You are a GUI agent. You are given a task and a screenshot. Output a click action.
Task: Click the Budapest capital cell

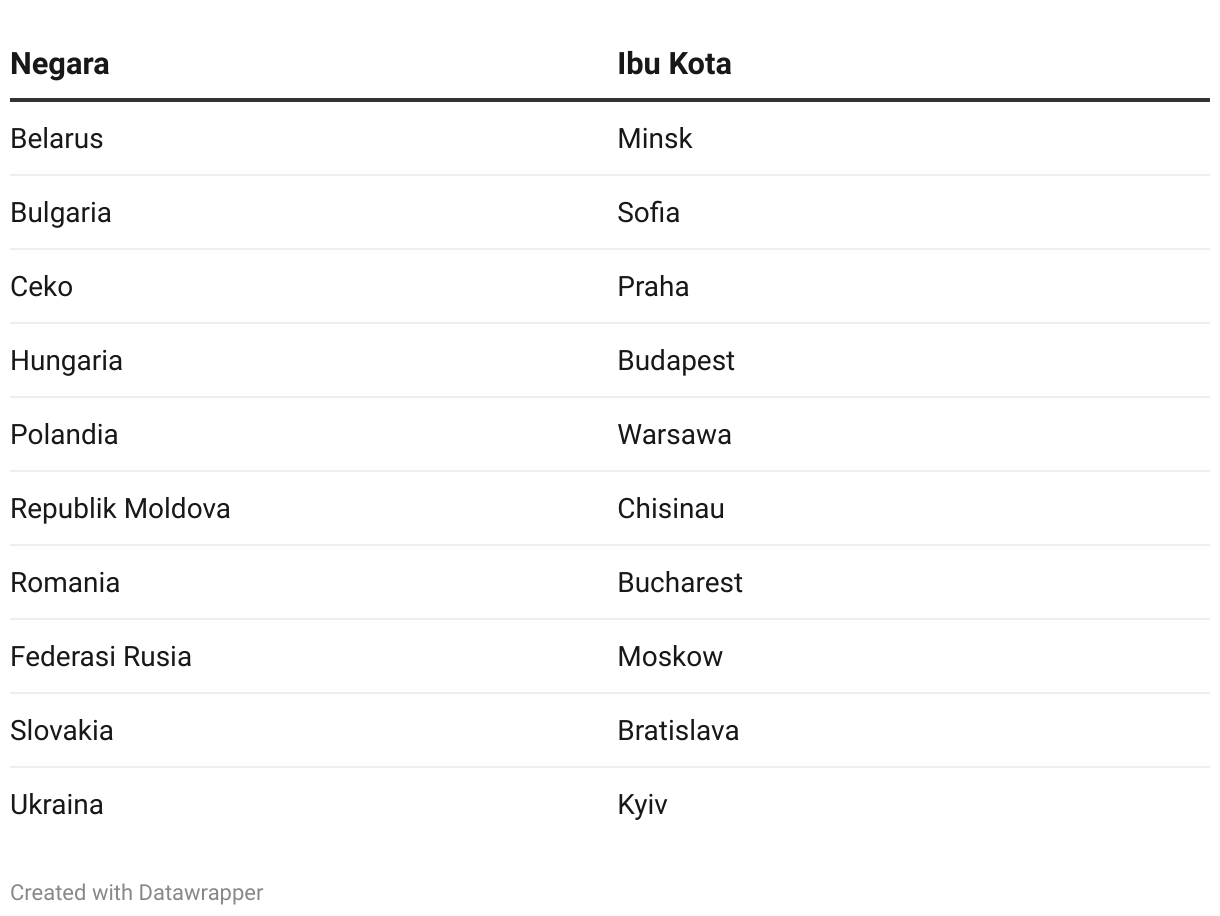(676, 360)
